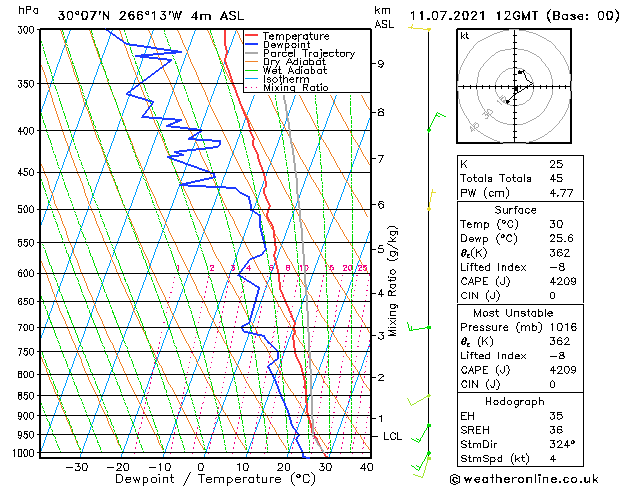The height and width of the screenshot is (486, 629).
Task: Click the 'hPa' axis label
Action: coord(28,11)
